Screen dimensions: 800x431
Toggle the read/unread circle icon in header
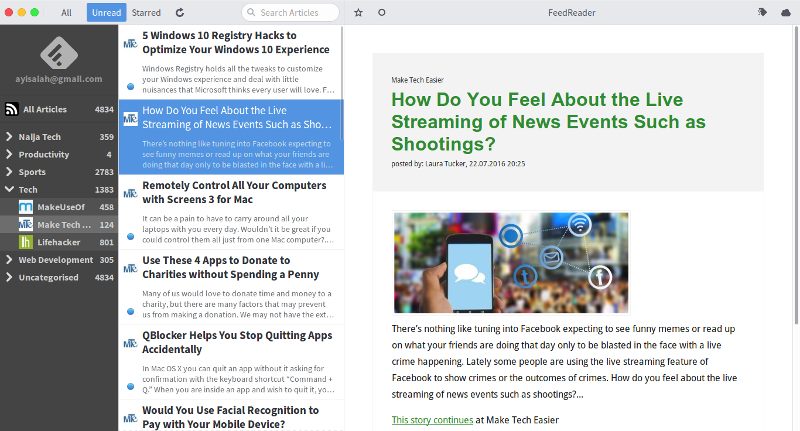click(x=382, y=13)
